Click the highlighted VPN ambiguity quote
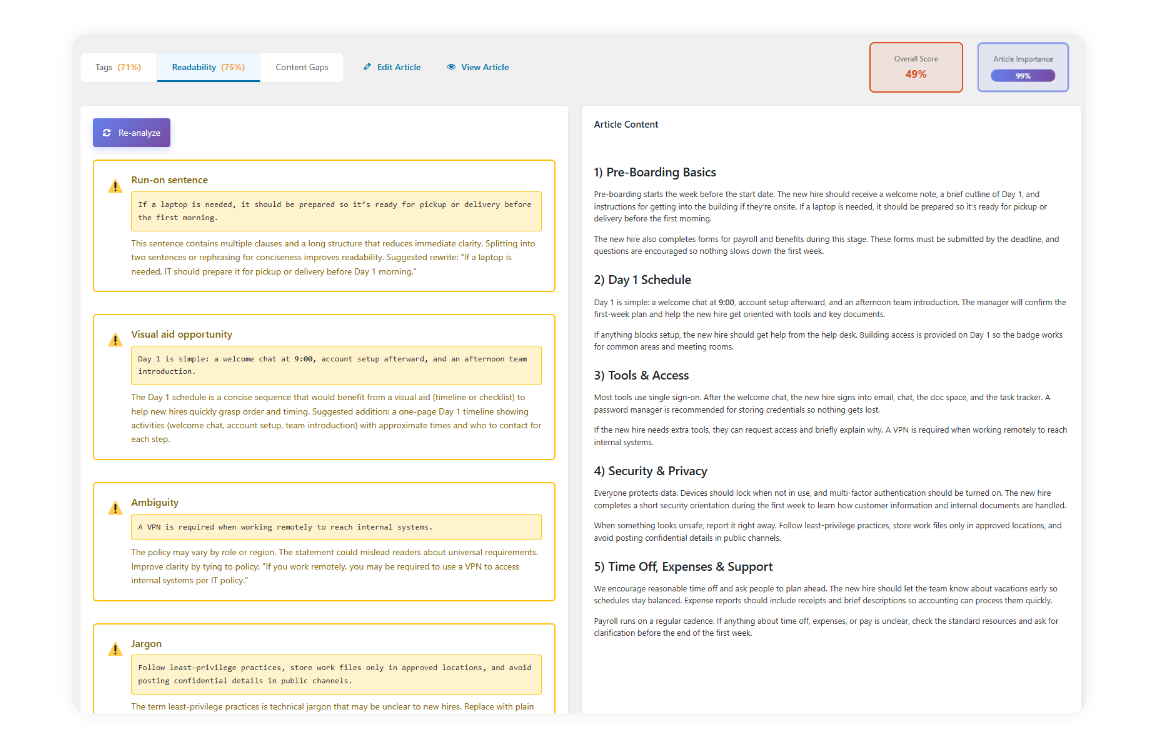Screen dimensions: 1157x747 point(336,527)
